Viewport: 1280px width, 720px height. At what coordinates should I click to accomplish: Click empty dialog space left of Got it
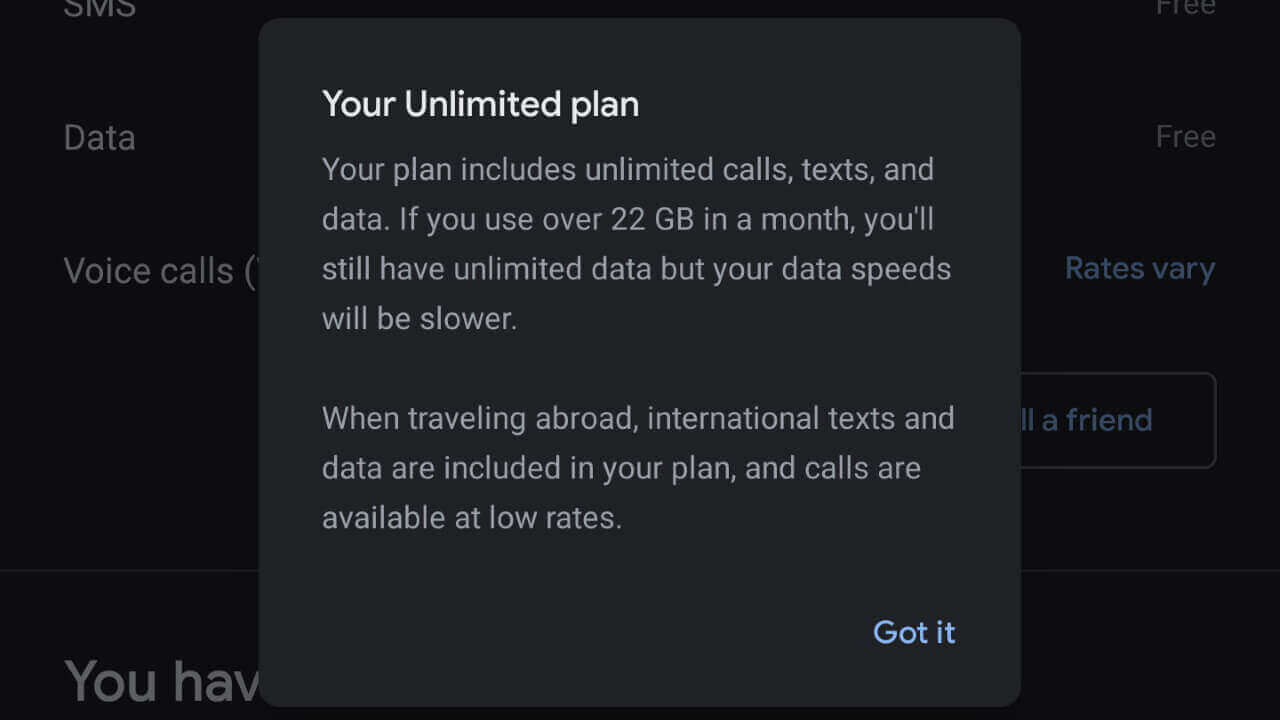[560, 632]
